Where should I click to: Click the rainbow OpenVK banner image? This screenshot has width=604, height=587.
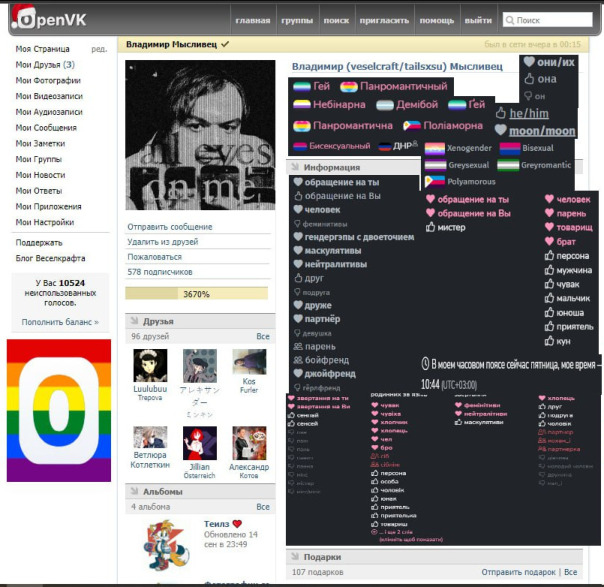[59, 410]
